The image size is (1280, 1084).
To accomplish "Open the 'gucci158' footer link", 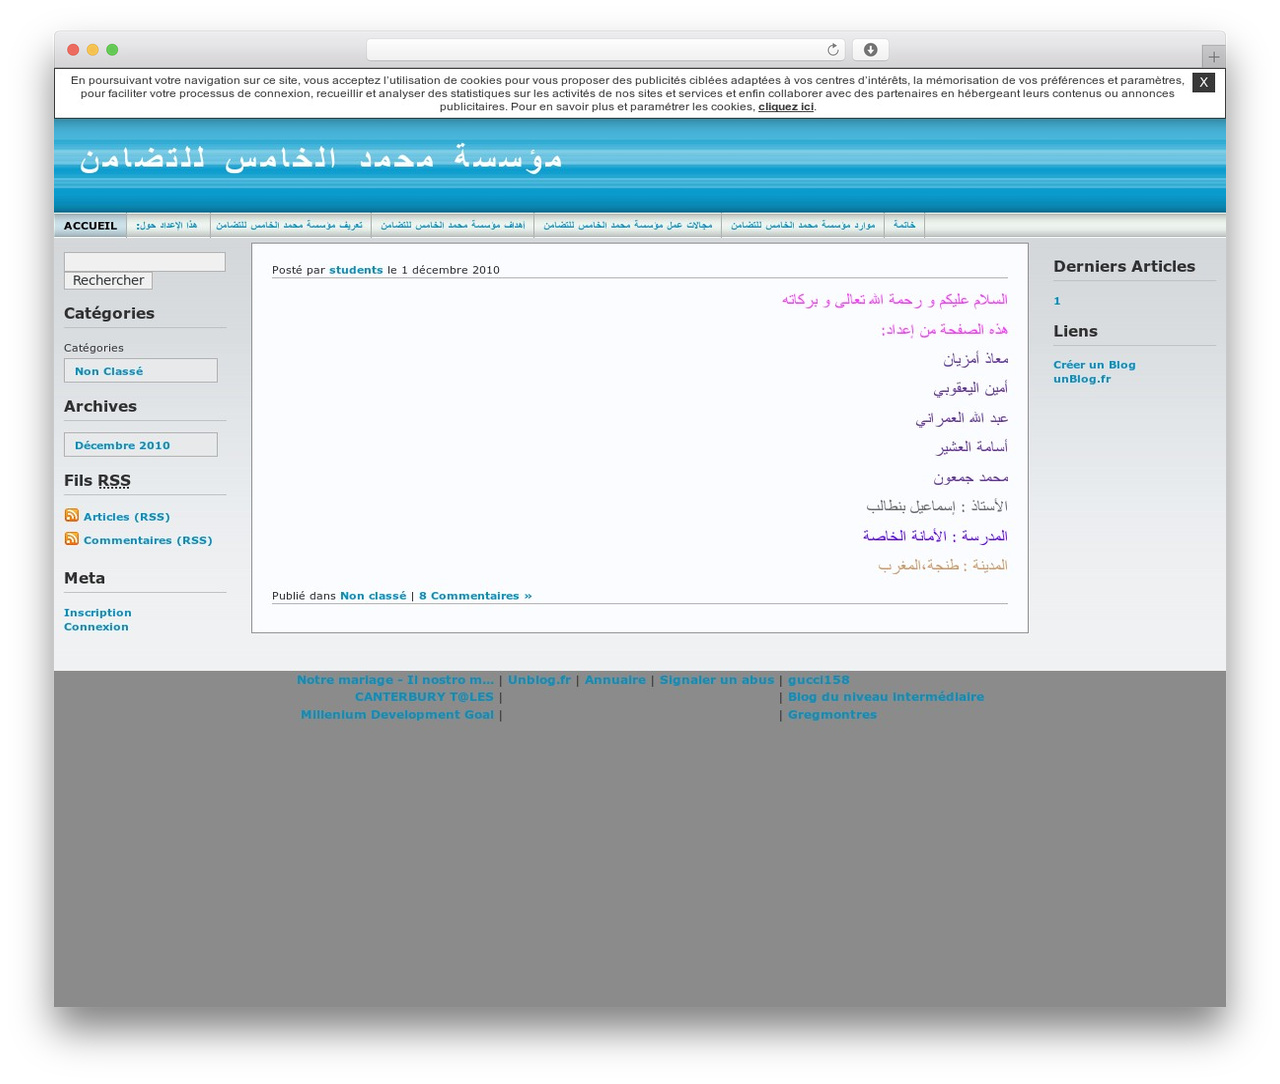I will (819, 680).
